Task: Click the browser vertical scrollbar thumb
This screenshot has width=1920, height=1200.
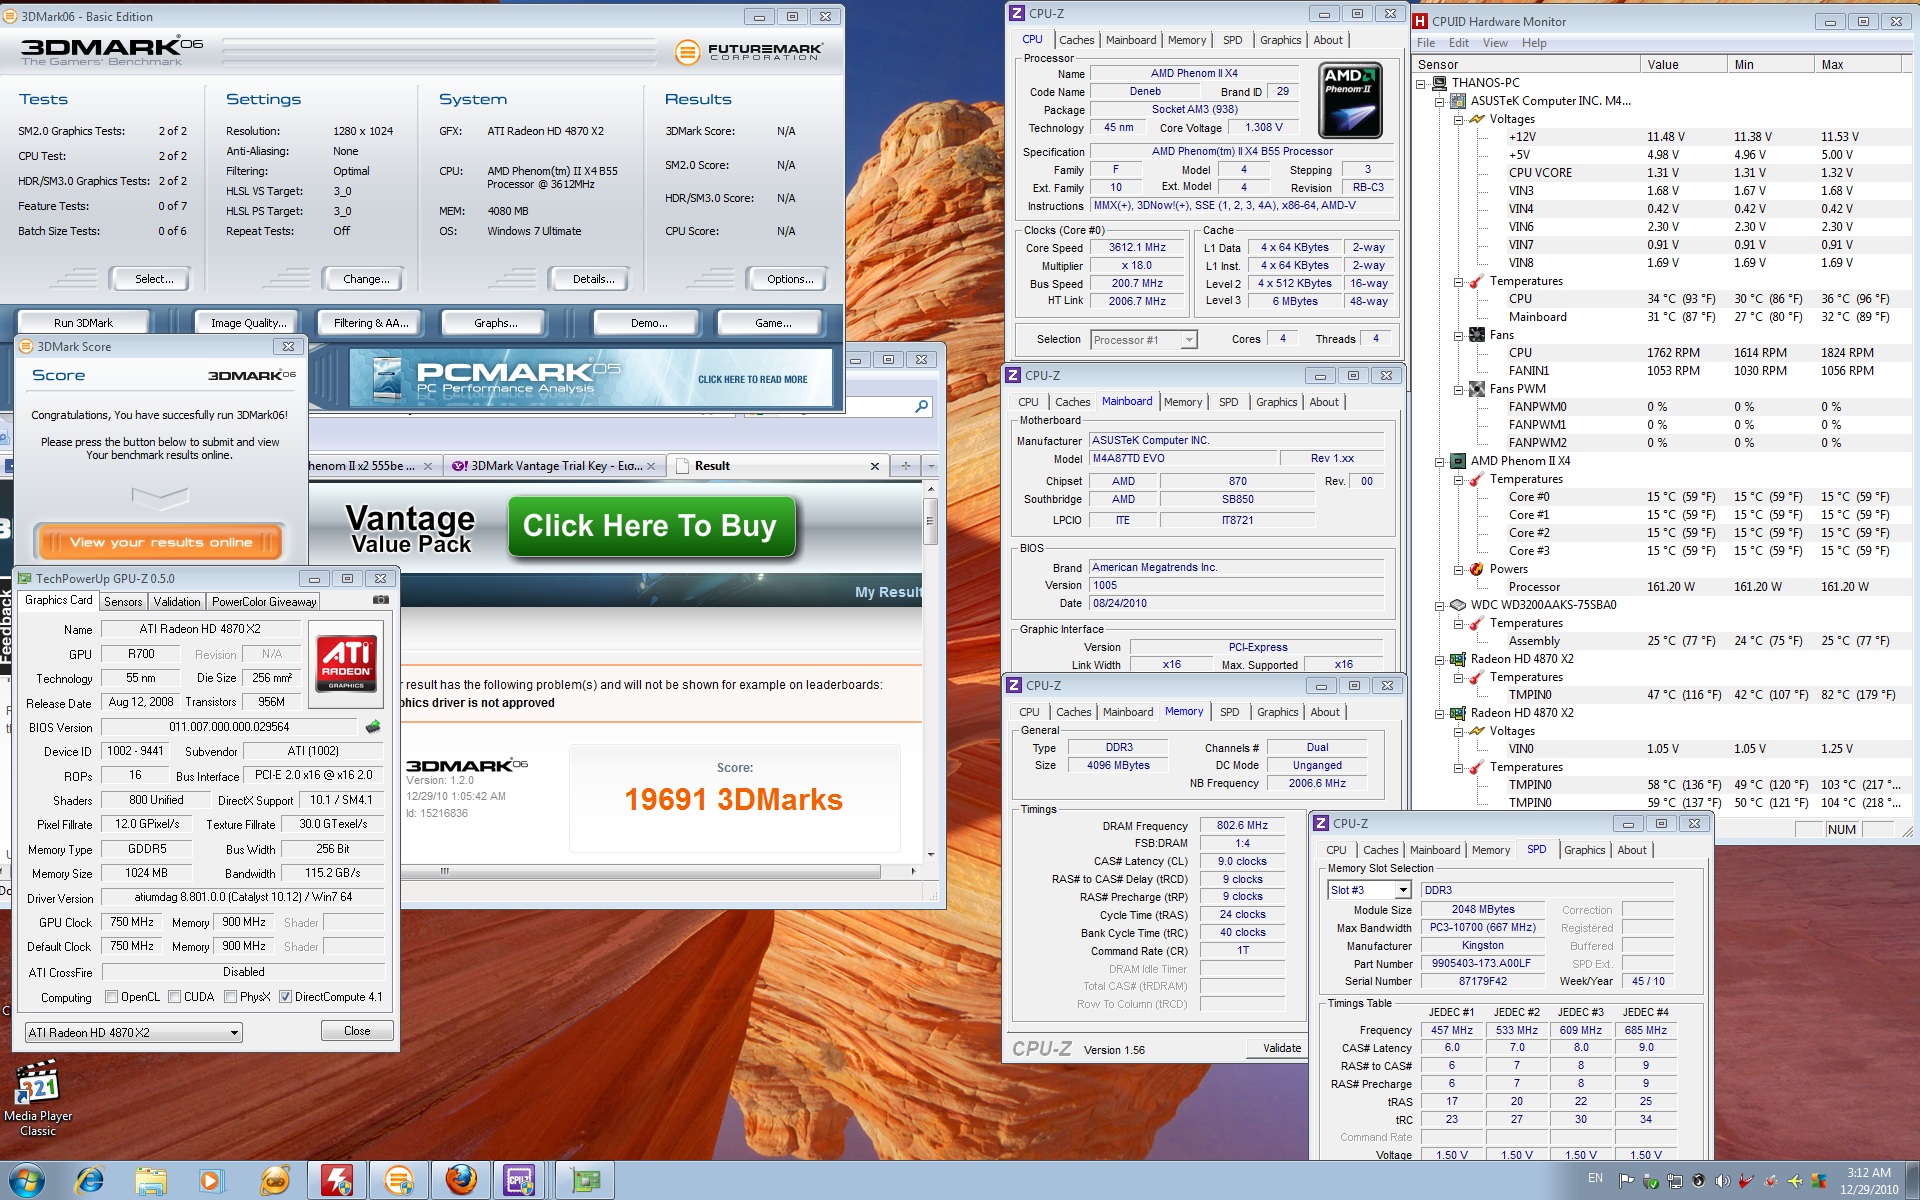Action: click(x=930, y=520)
